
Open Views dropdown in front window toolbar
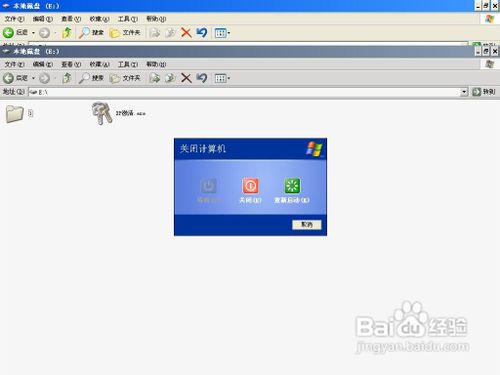tap(222, 79)
